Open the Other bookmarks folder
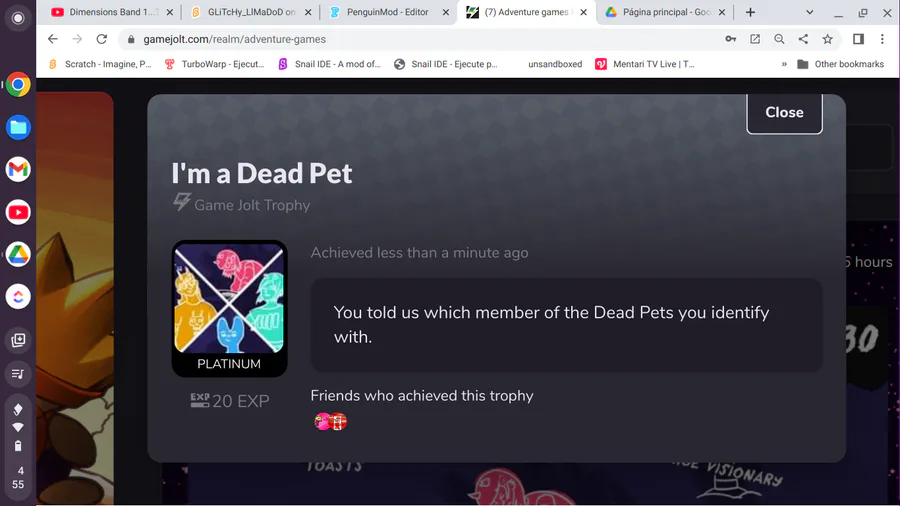Image resolution: width=900 pixels, height=506 pixels. (x=841, y=64)
